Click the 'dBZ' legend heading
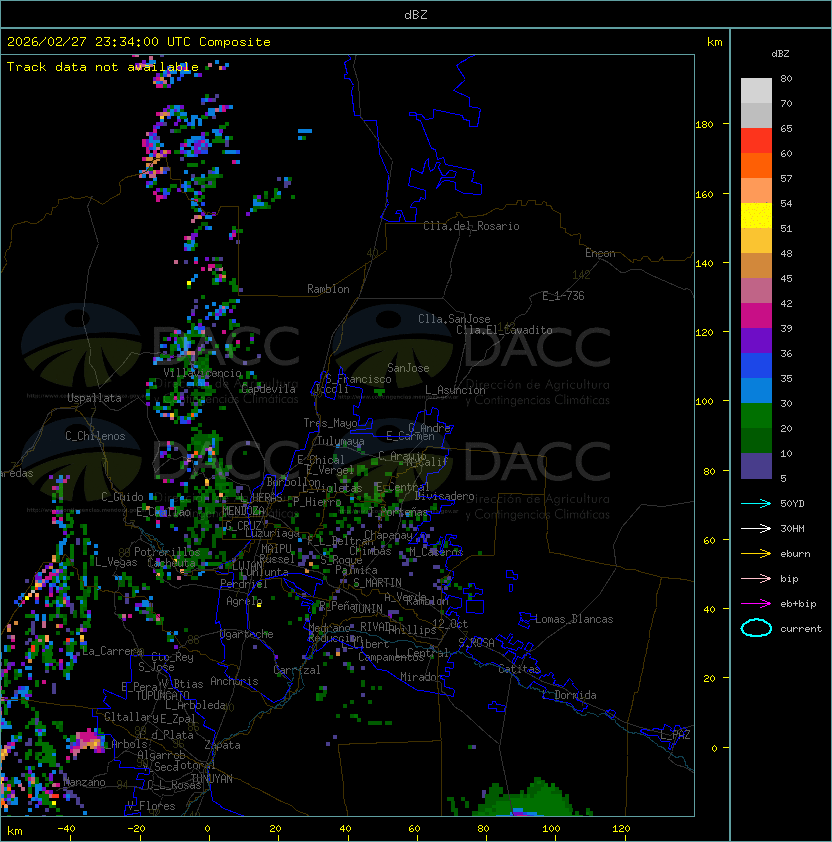832x842 pixels. coord(780,54)
